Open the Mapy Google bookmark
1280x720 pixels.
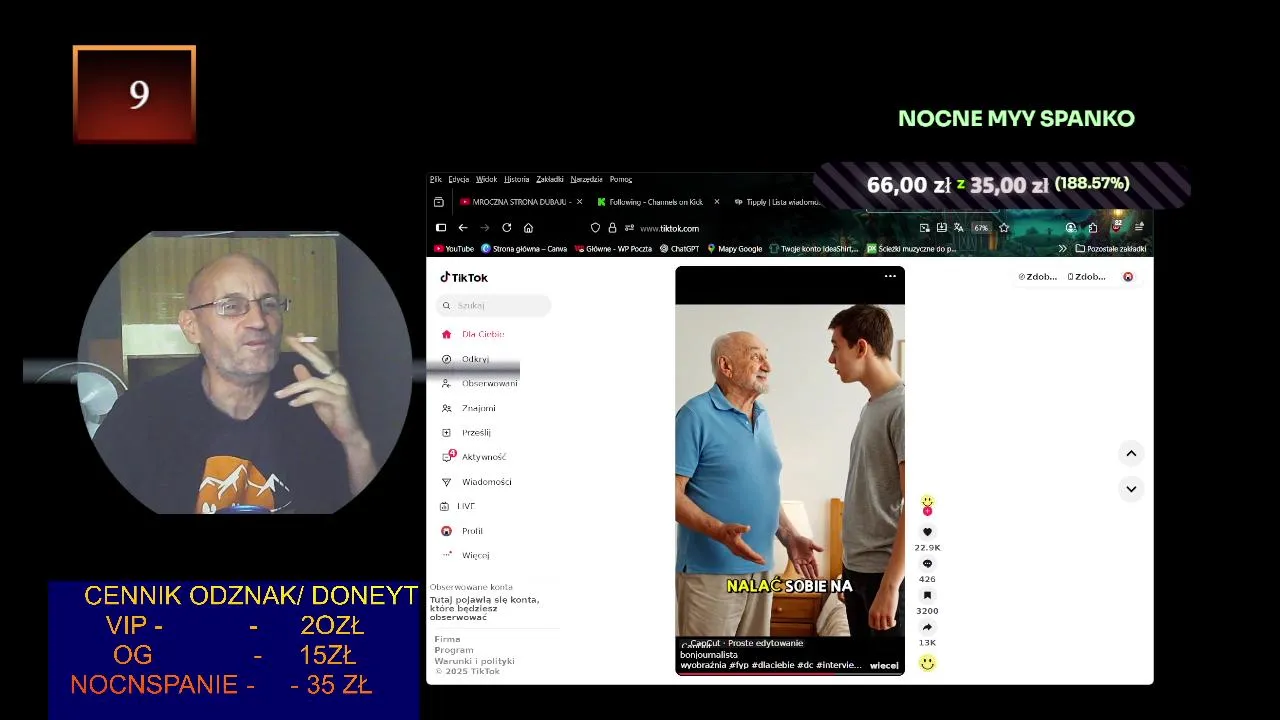tap(734, 249)
